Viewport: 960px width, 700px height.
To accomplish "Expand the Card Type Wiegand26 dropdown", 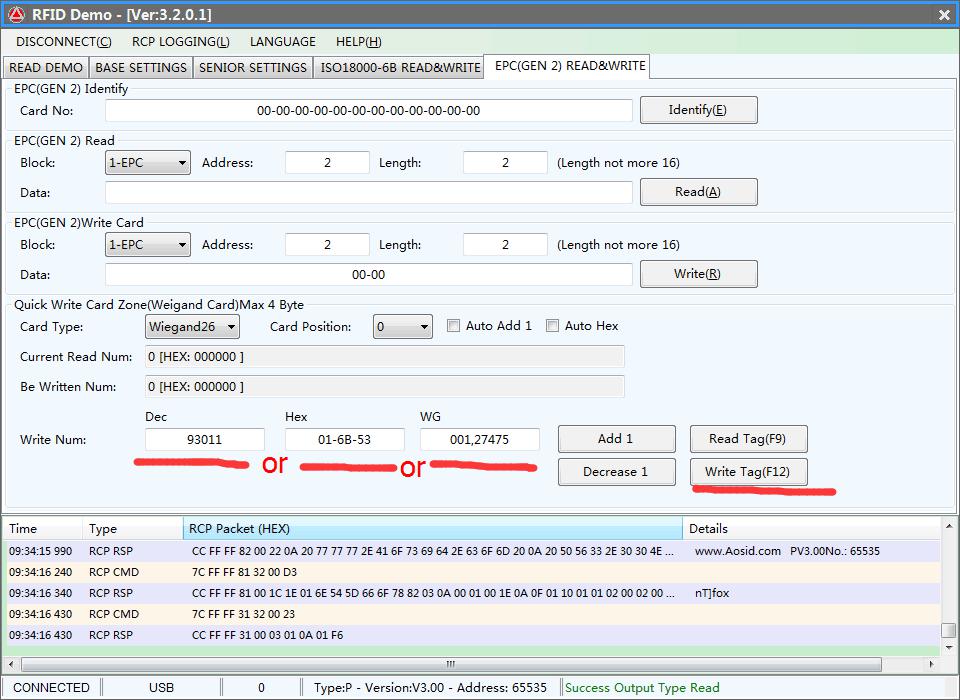I will [x=192, y=327].
